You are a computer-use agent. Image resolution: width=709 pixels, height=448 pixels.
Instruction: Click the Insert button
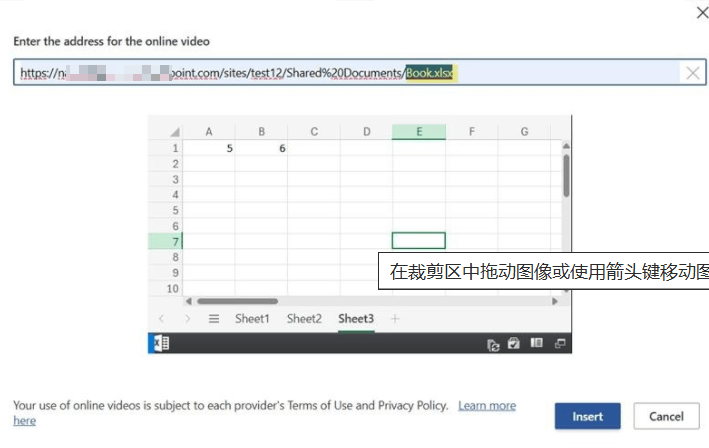(587, 416)
